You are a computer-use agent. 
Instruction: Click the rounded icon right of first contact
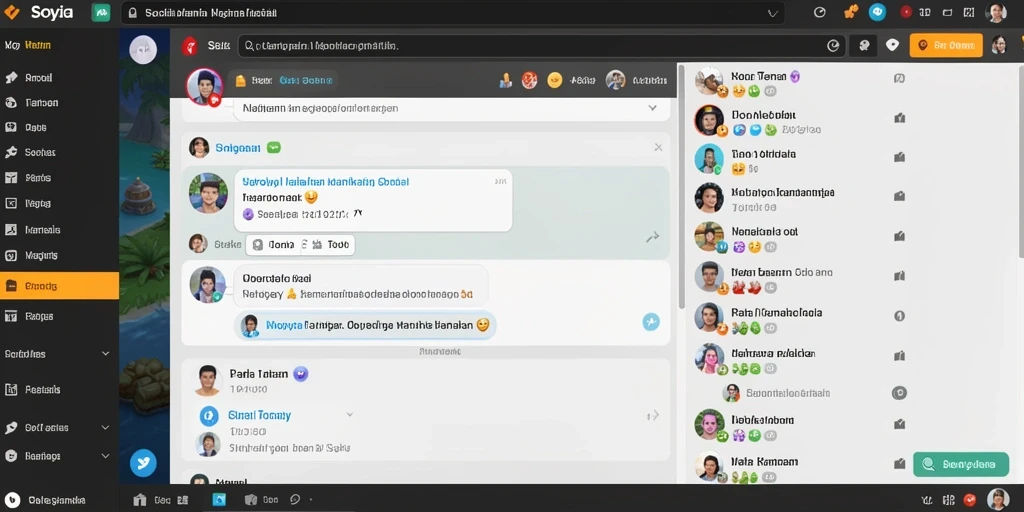pos(899,78)
